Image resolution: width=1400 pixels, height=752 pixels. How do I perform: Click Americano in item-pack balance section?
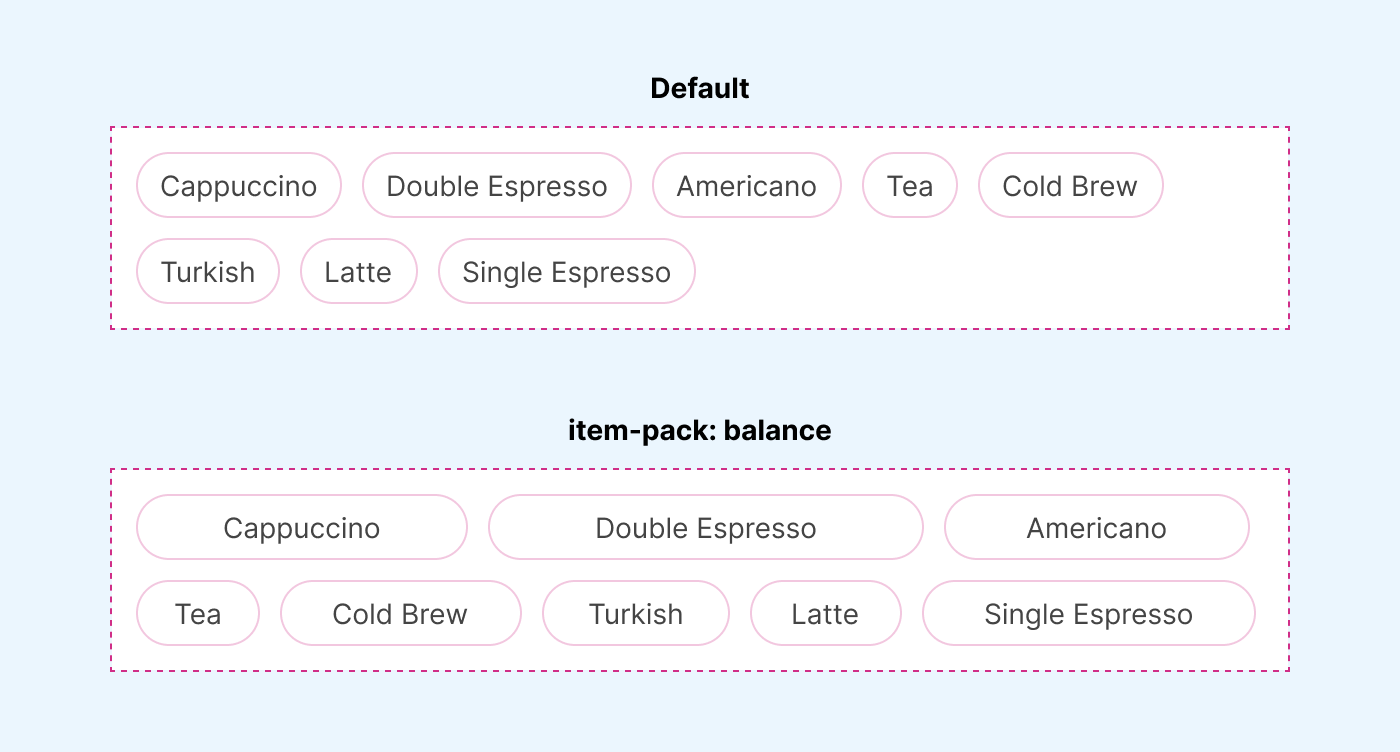tap(1097, 528)
